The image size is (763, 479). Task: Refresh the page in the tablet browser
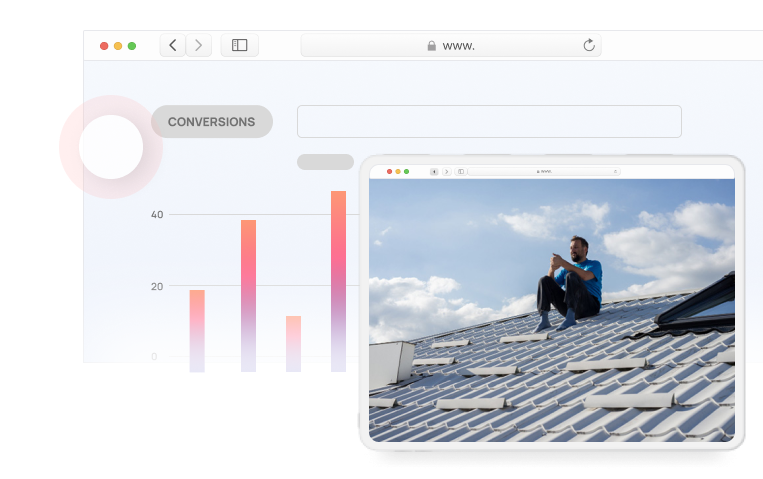click(x=615, y=172)
